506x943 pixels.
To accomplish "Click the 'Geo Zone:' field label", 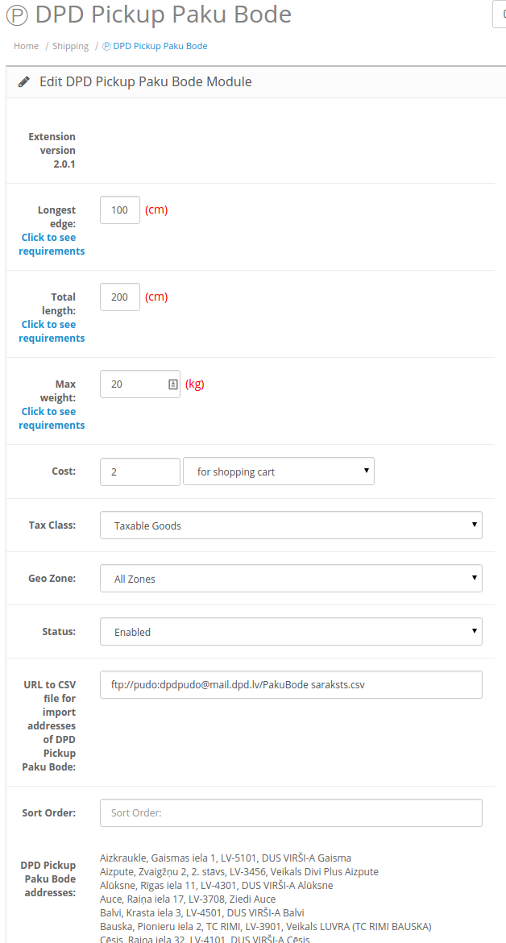I will [x=52, y=579].
